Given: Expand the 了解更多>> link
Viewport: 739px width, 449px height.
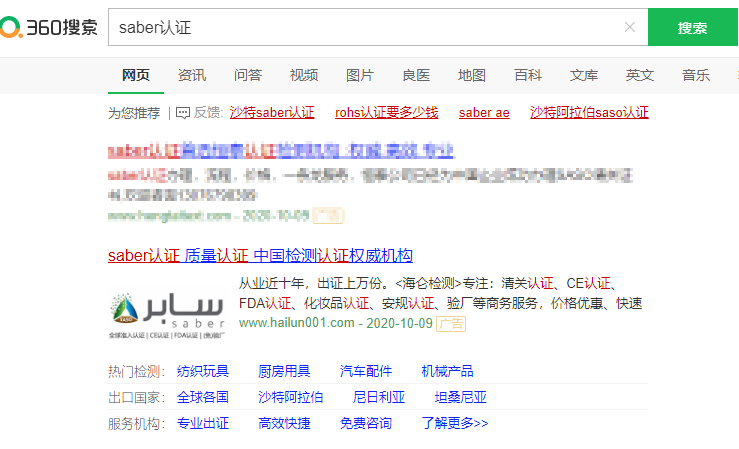Looking at the screenshot, I should click(454, 423).
